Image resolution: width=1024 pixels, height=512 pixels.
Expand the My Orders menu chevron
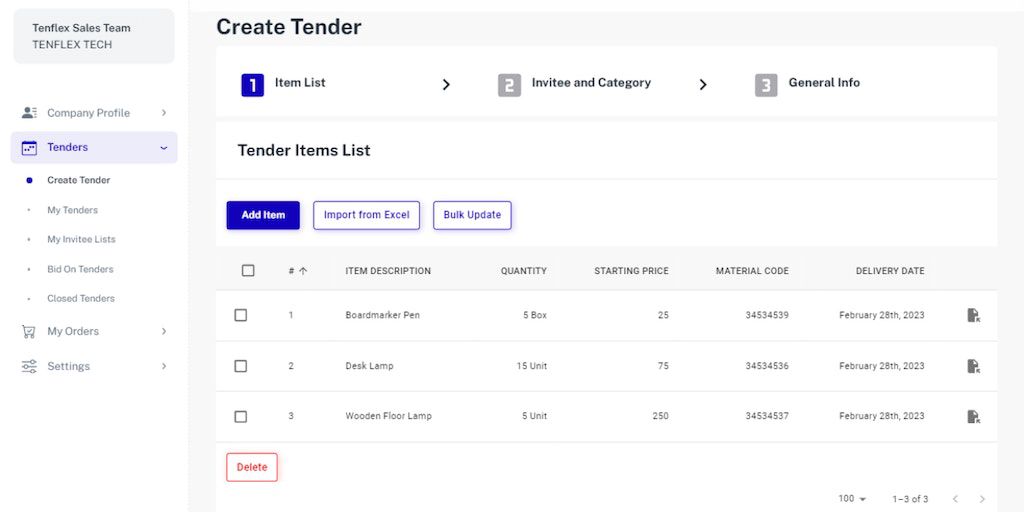pyautogui.click(x=164, y=332)
